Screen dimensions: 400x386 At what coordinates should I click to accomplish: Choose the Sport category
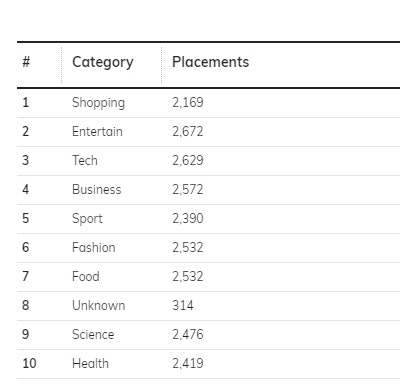[x=87, y=219]
